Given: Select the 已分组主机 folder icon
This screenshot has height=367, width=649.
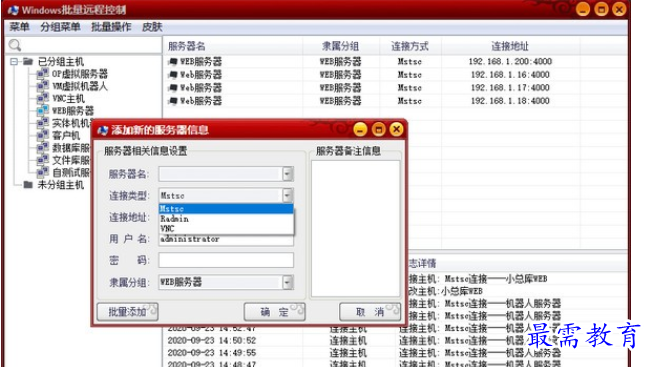Looking at the screenshot, I should tap(28, 62).
